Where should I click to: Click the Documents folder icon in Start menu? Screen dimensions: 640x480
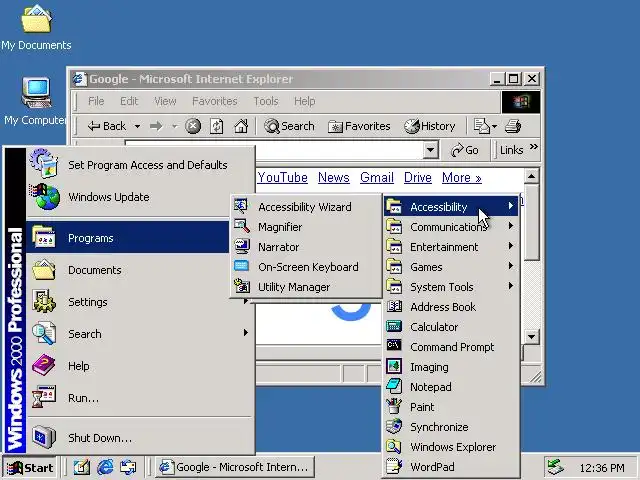tap(44, 269)
